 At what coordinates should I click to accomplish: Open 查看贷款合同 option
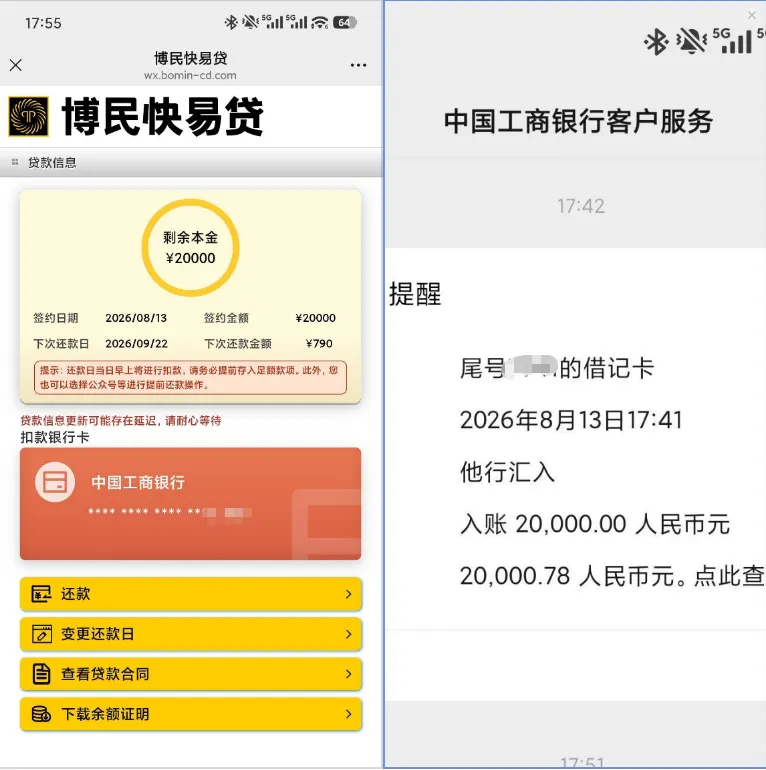tap(191, 674)
